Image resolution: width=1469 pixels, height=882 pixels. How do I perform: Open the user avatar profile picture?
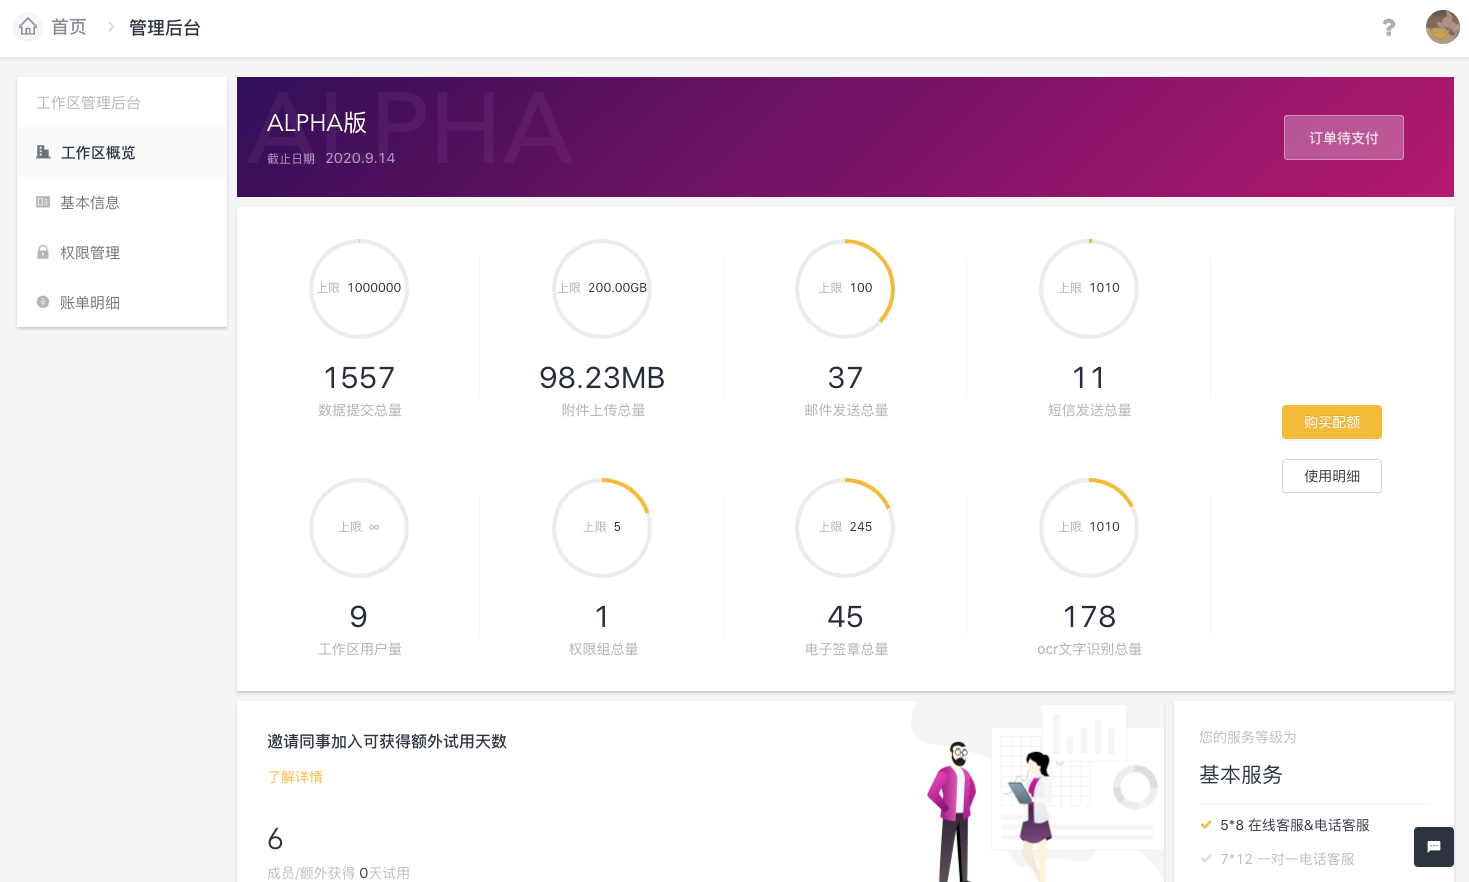[x=1442, y=27]
